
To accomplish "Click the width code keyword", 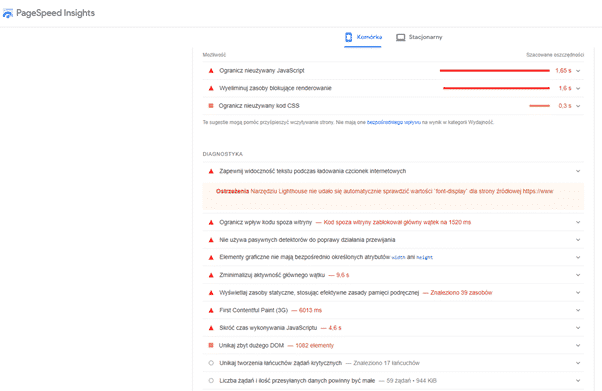I will click(398, 258).
